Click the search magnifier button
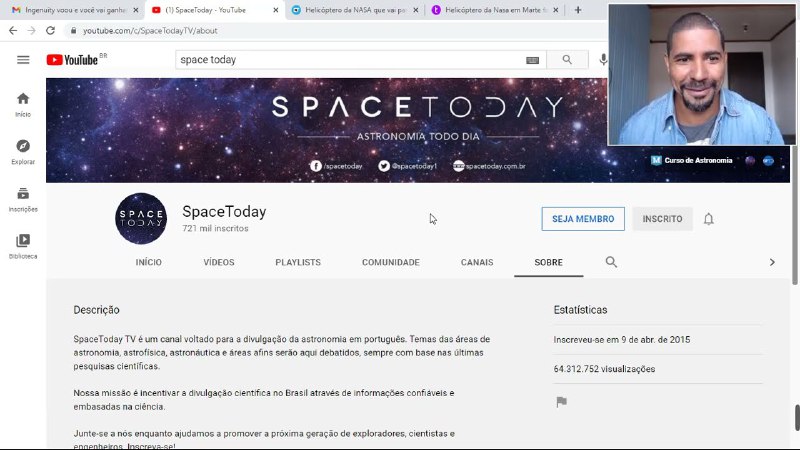Image resolution: width=800 pixels, height=450 pixels. coord(567,60)
